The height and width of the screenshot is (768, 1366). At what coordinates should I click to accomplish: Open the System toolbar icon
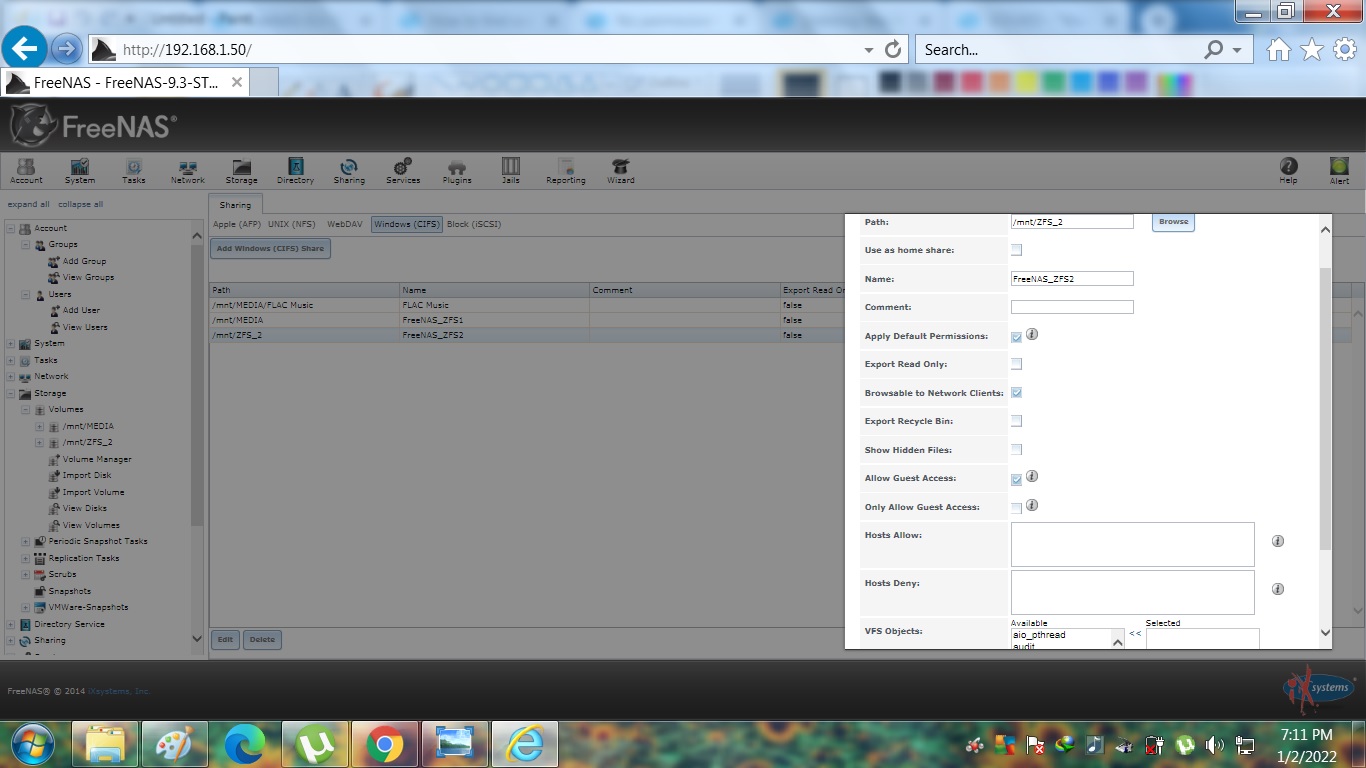[x=80, y=171]
